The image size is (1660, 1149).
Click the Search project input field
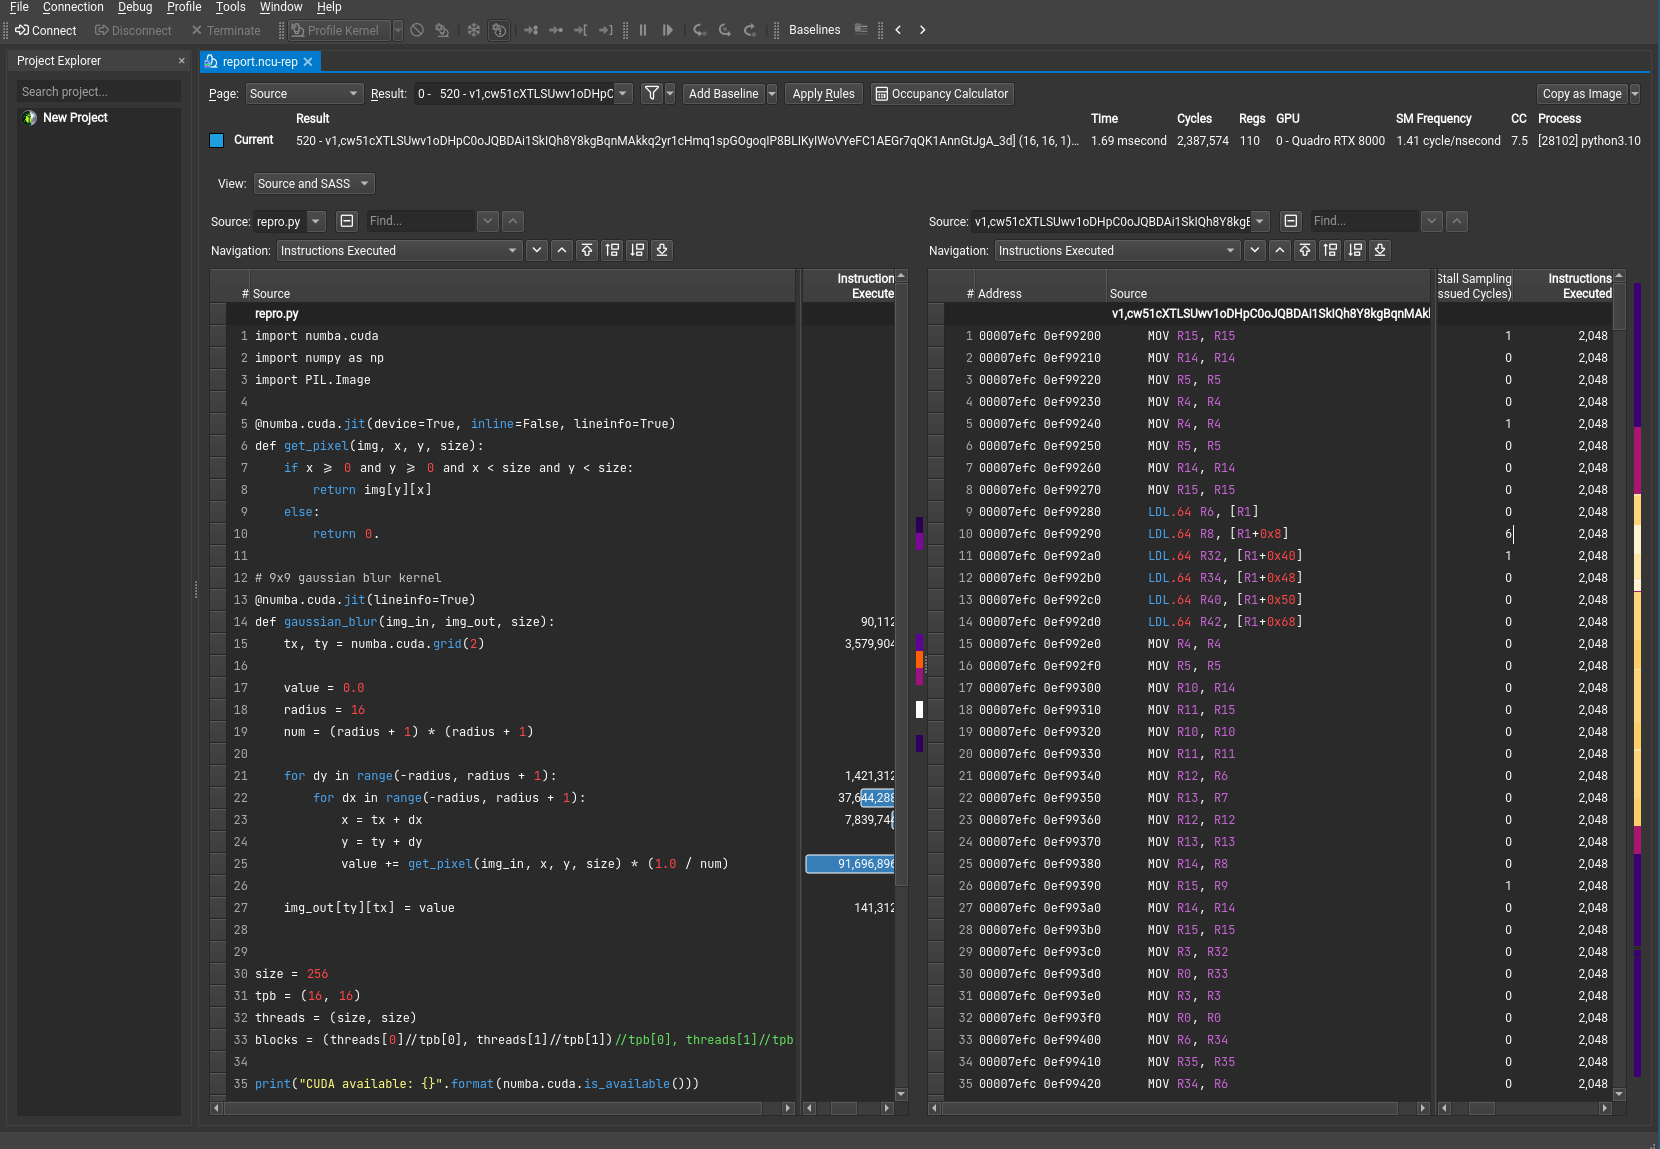(x=99, y=91)
